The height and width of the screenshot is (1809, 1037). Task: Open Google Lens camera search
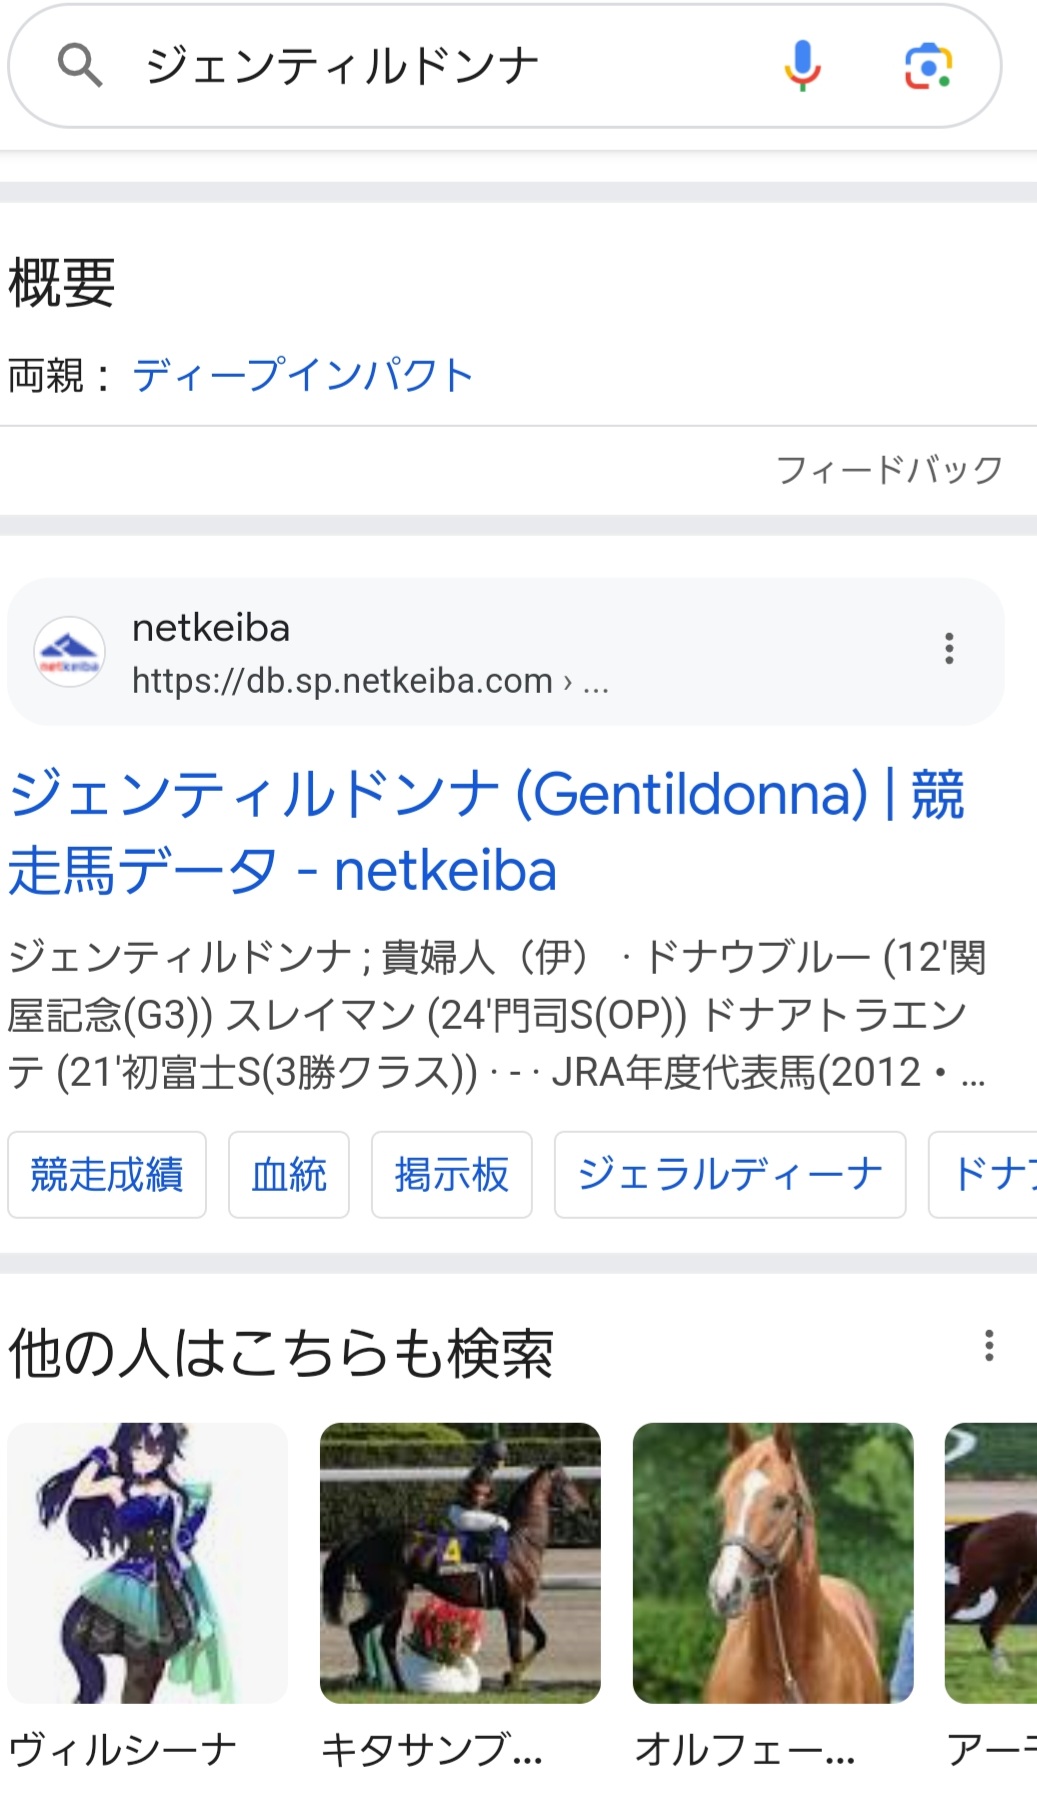tap(928, 66)
